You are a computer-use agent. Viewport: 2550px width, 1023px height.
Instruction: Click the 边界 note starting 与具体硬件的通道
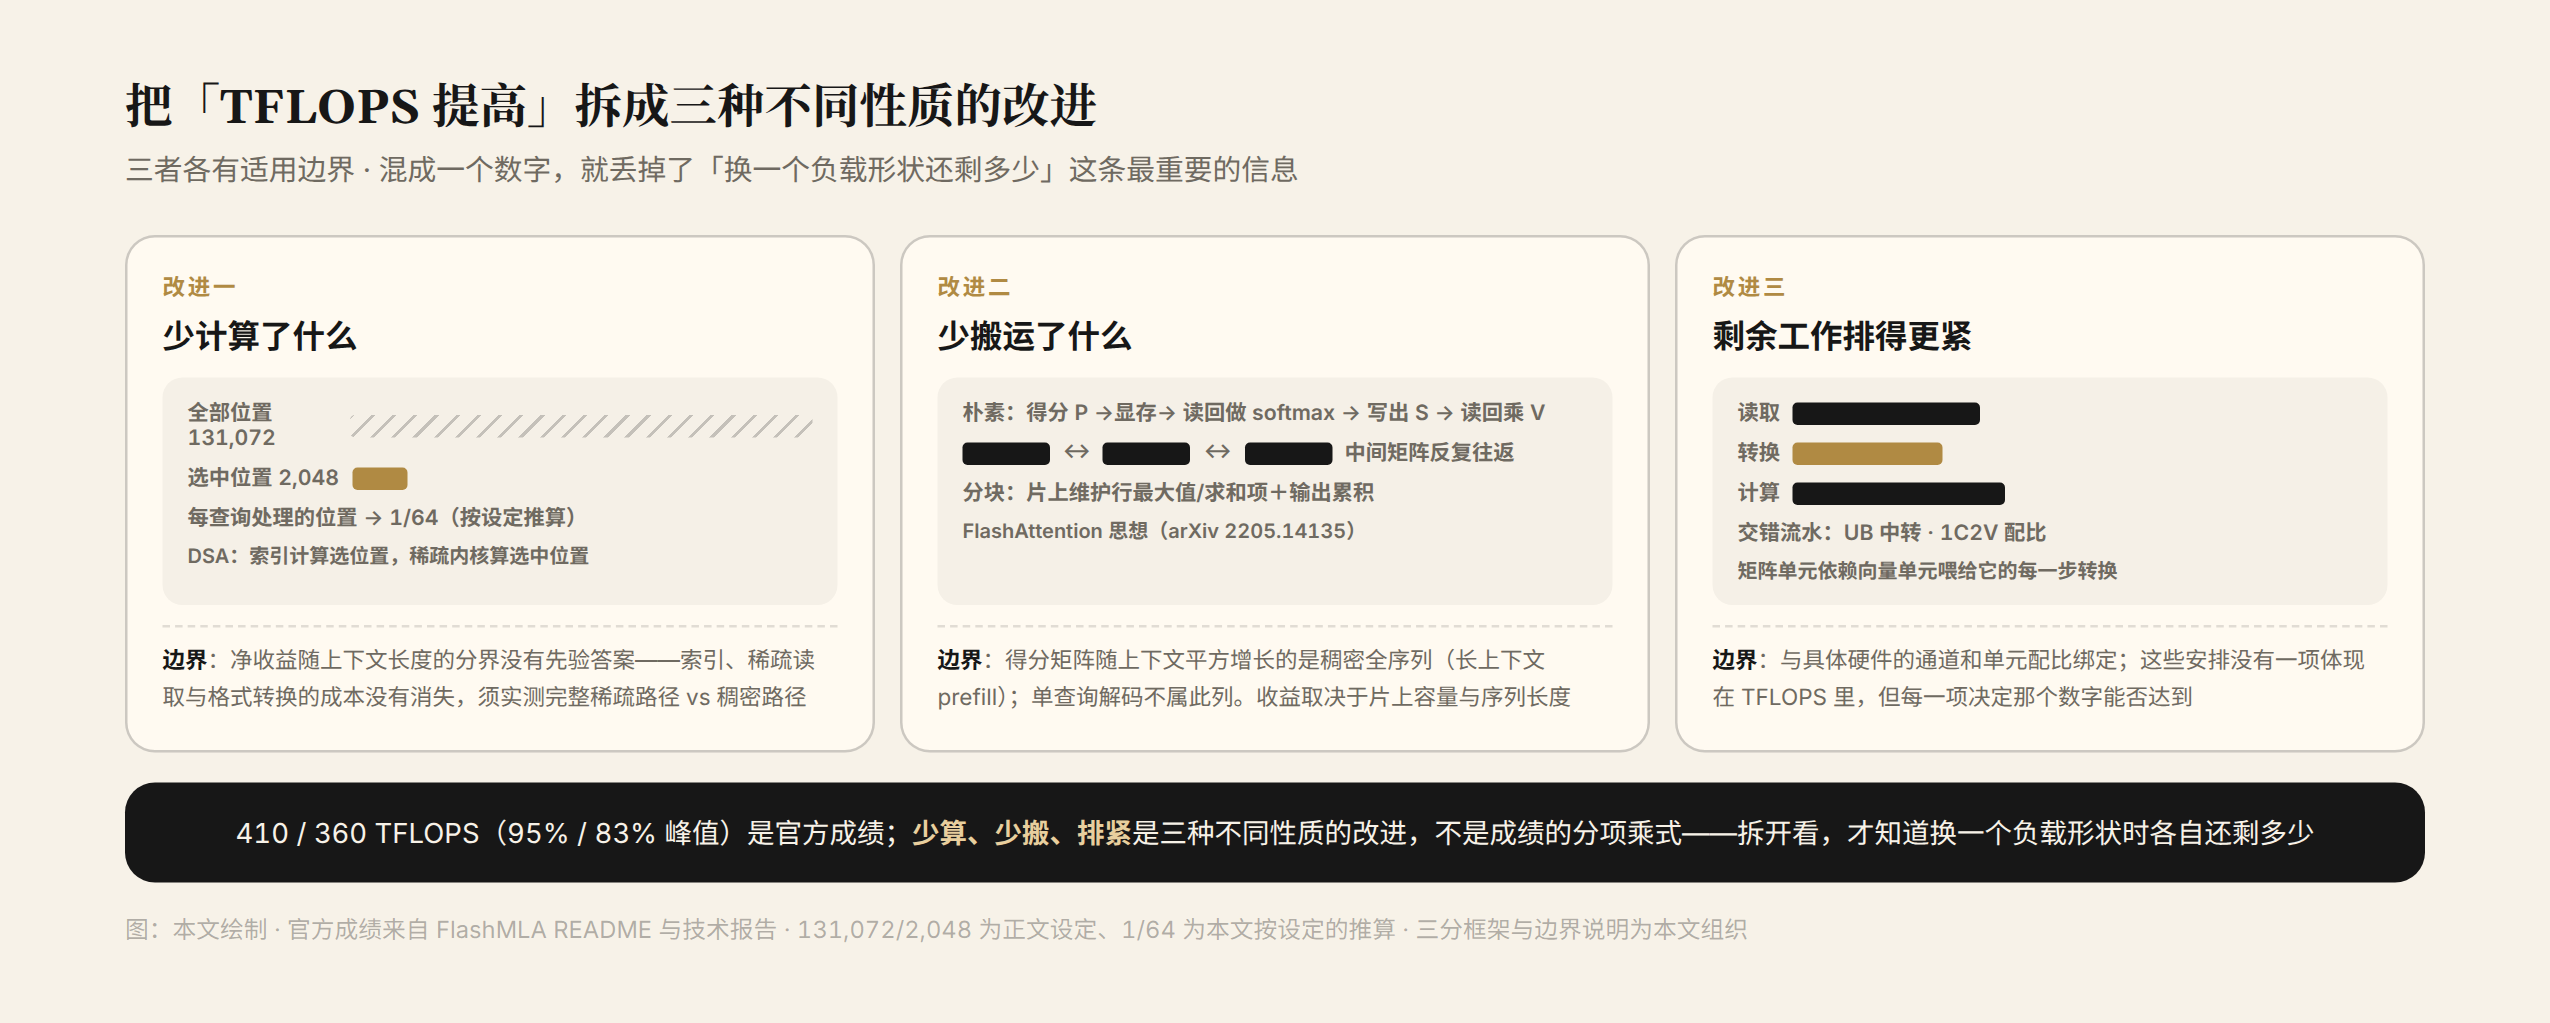coord(2039,678)
